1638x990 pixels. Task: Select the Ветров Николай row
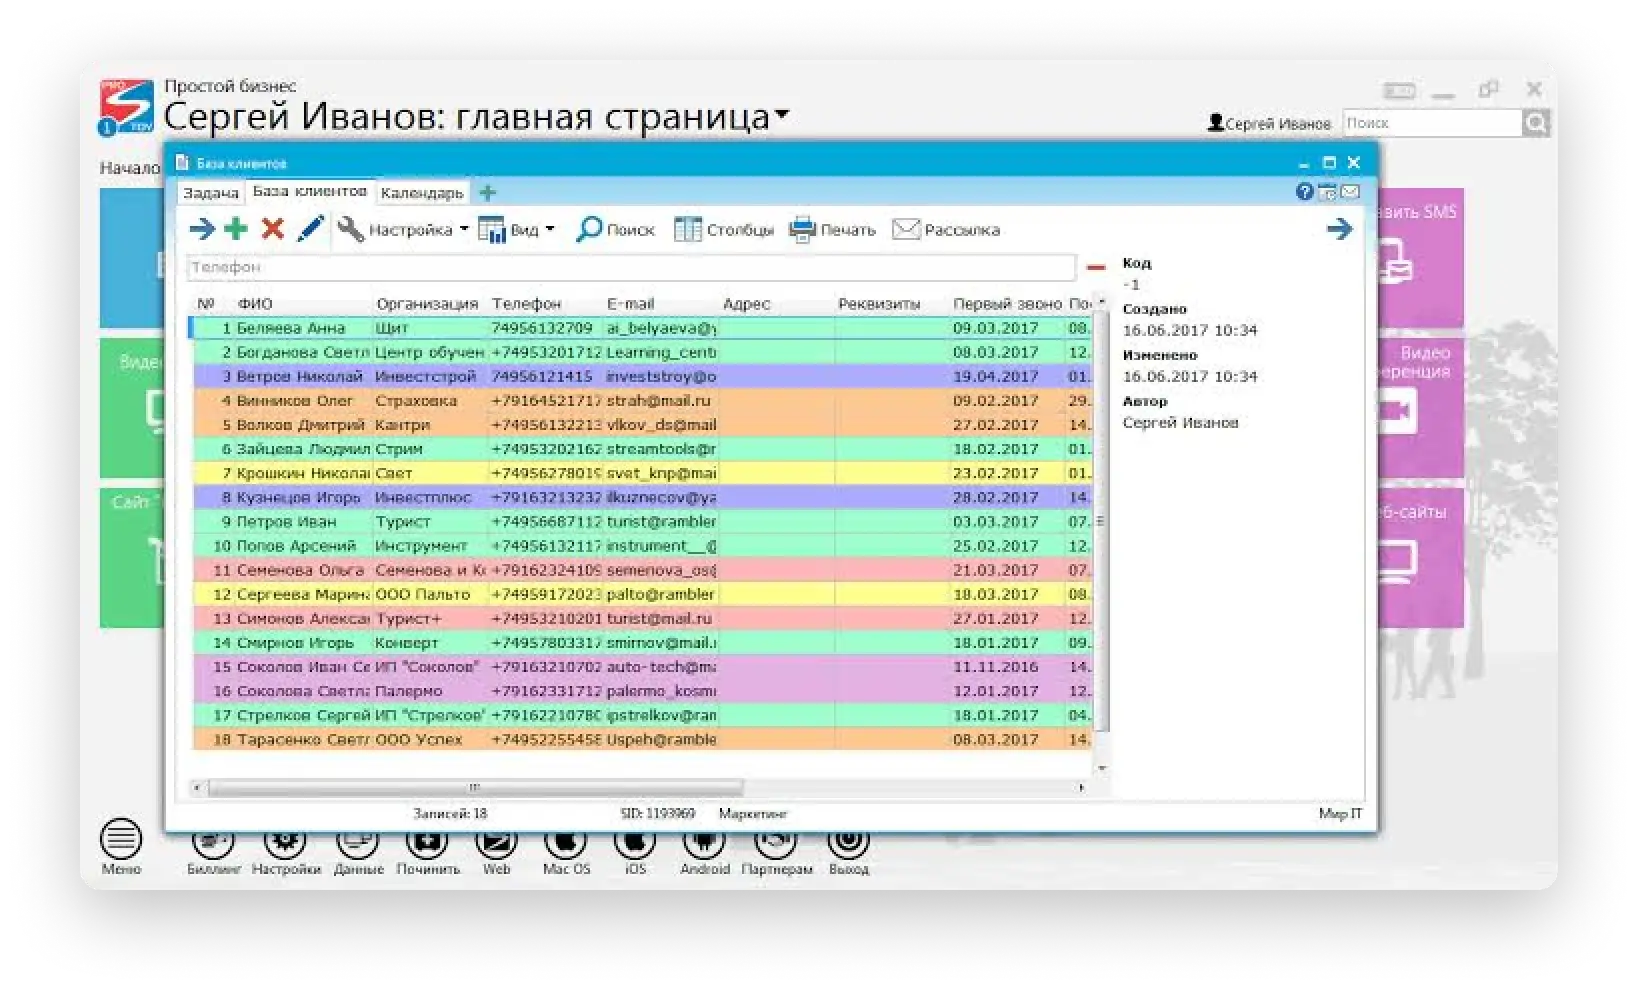641,377
